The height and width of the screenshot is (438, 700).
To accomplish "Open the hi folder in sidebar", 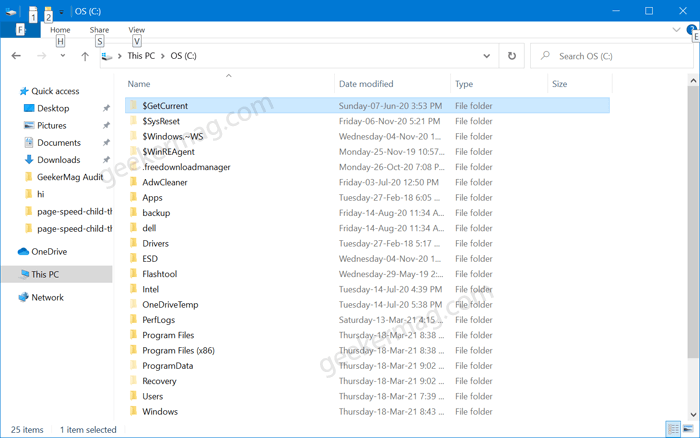I will click(x=41, y=194).
